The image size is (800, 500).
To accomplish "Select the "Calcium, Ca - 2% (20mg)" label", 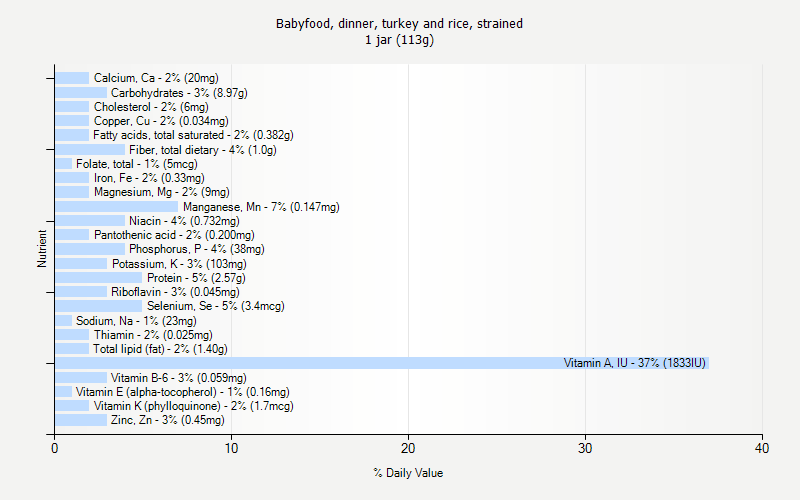I will pyautogui.click(x=156, y=78).
